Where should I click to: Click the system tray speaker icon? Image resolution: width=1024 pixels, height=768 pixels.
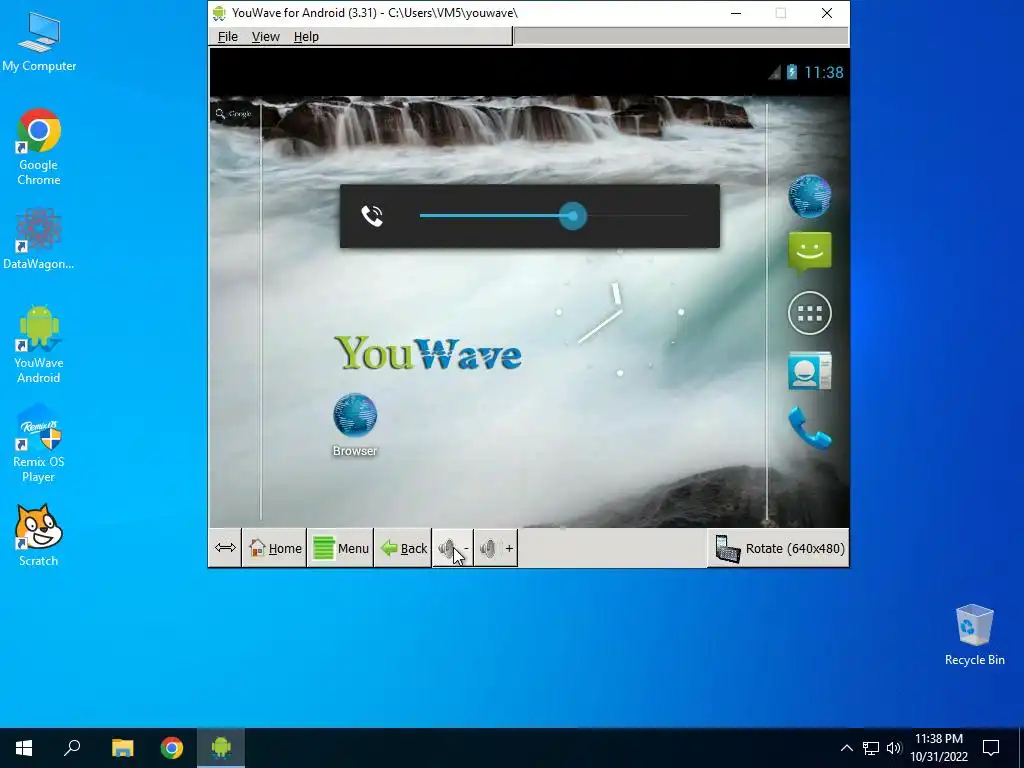click(x=894, y=748)
